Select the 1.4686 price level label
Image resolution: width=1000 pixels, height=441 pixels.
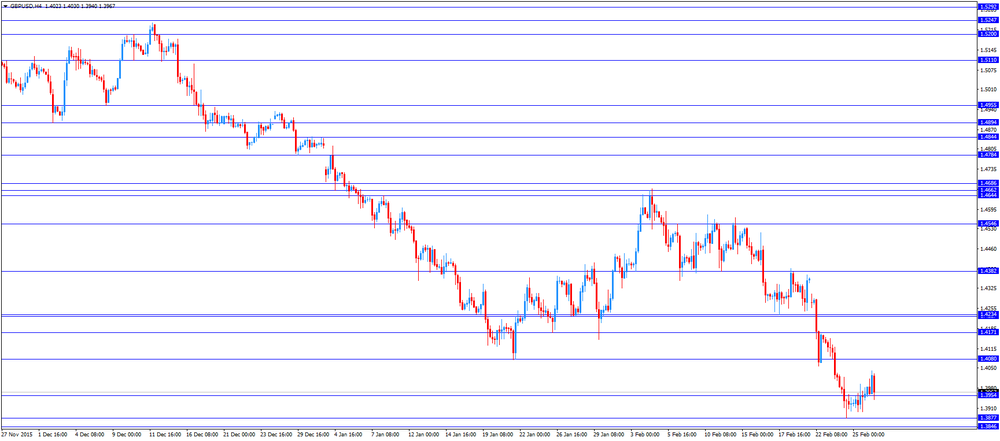tap(988, 184)
